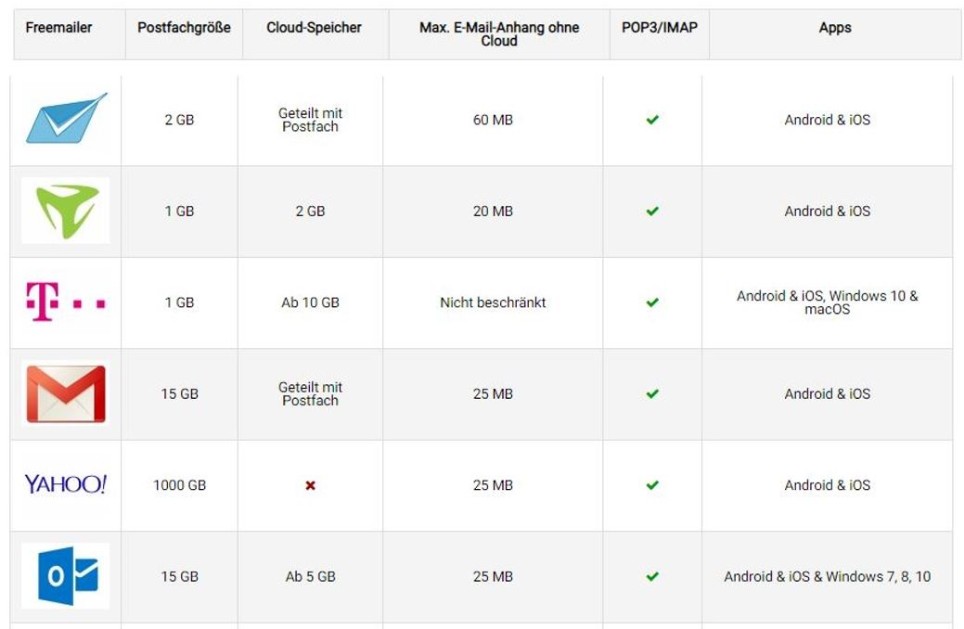Click green checkmark in Gmail POP3/IMAP cell
Image resolution: width=964 pixels, height=629 pixels.
(652, 394)
